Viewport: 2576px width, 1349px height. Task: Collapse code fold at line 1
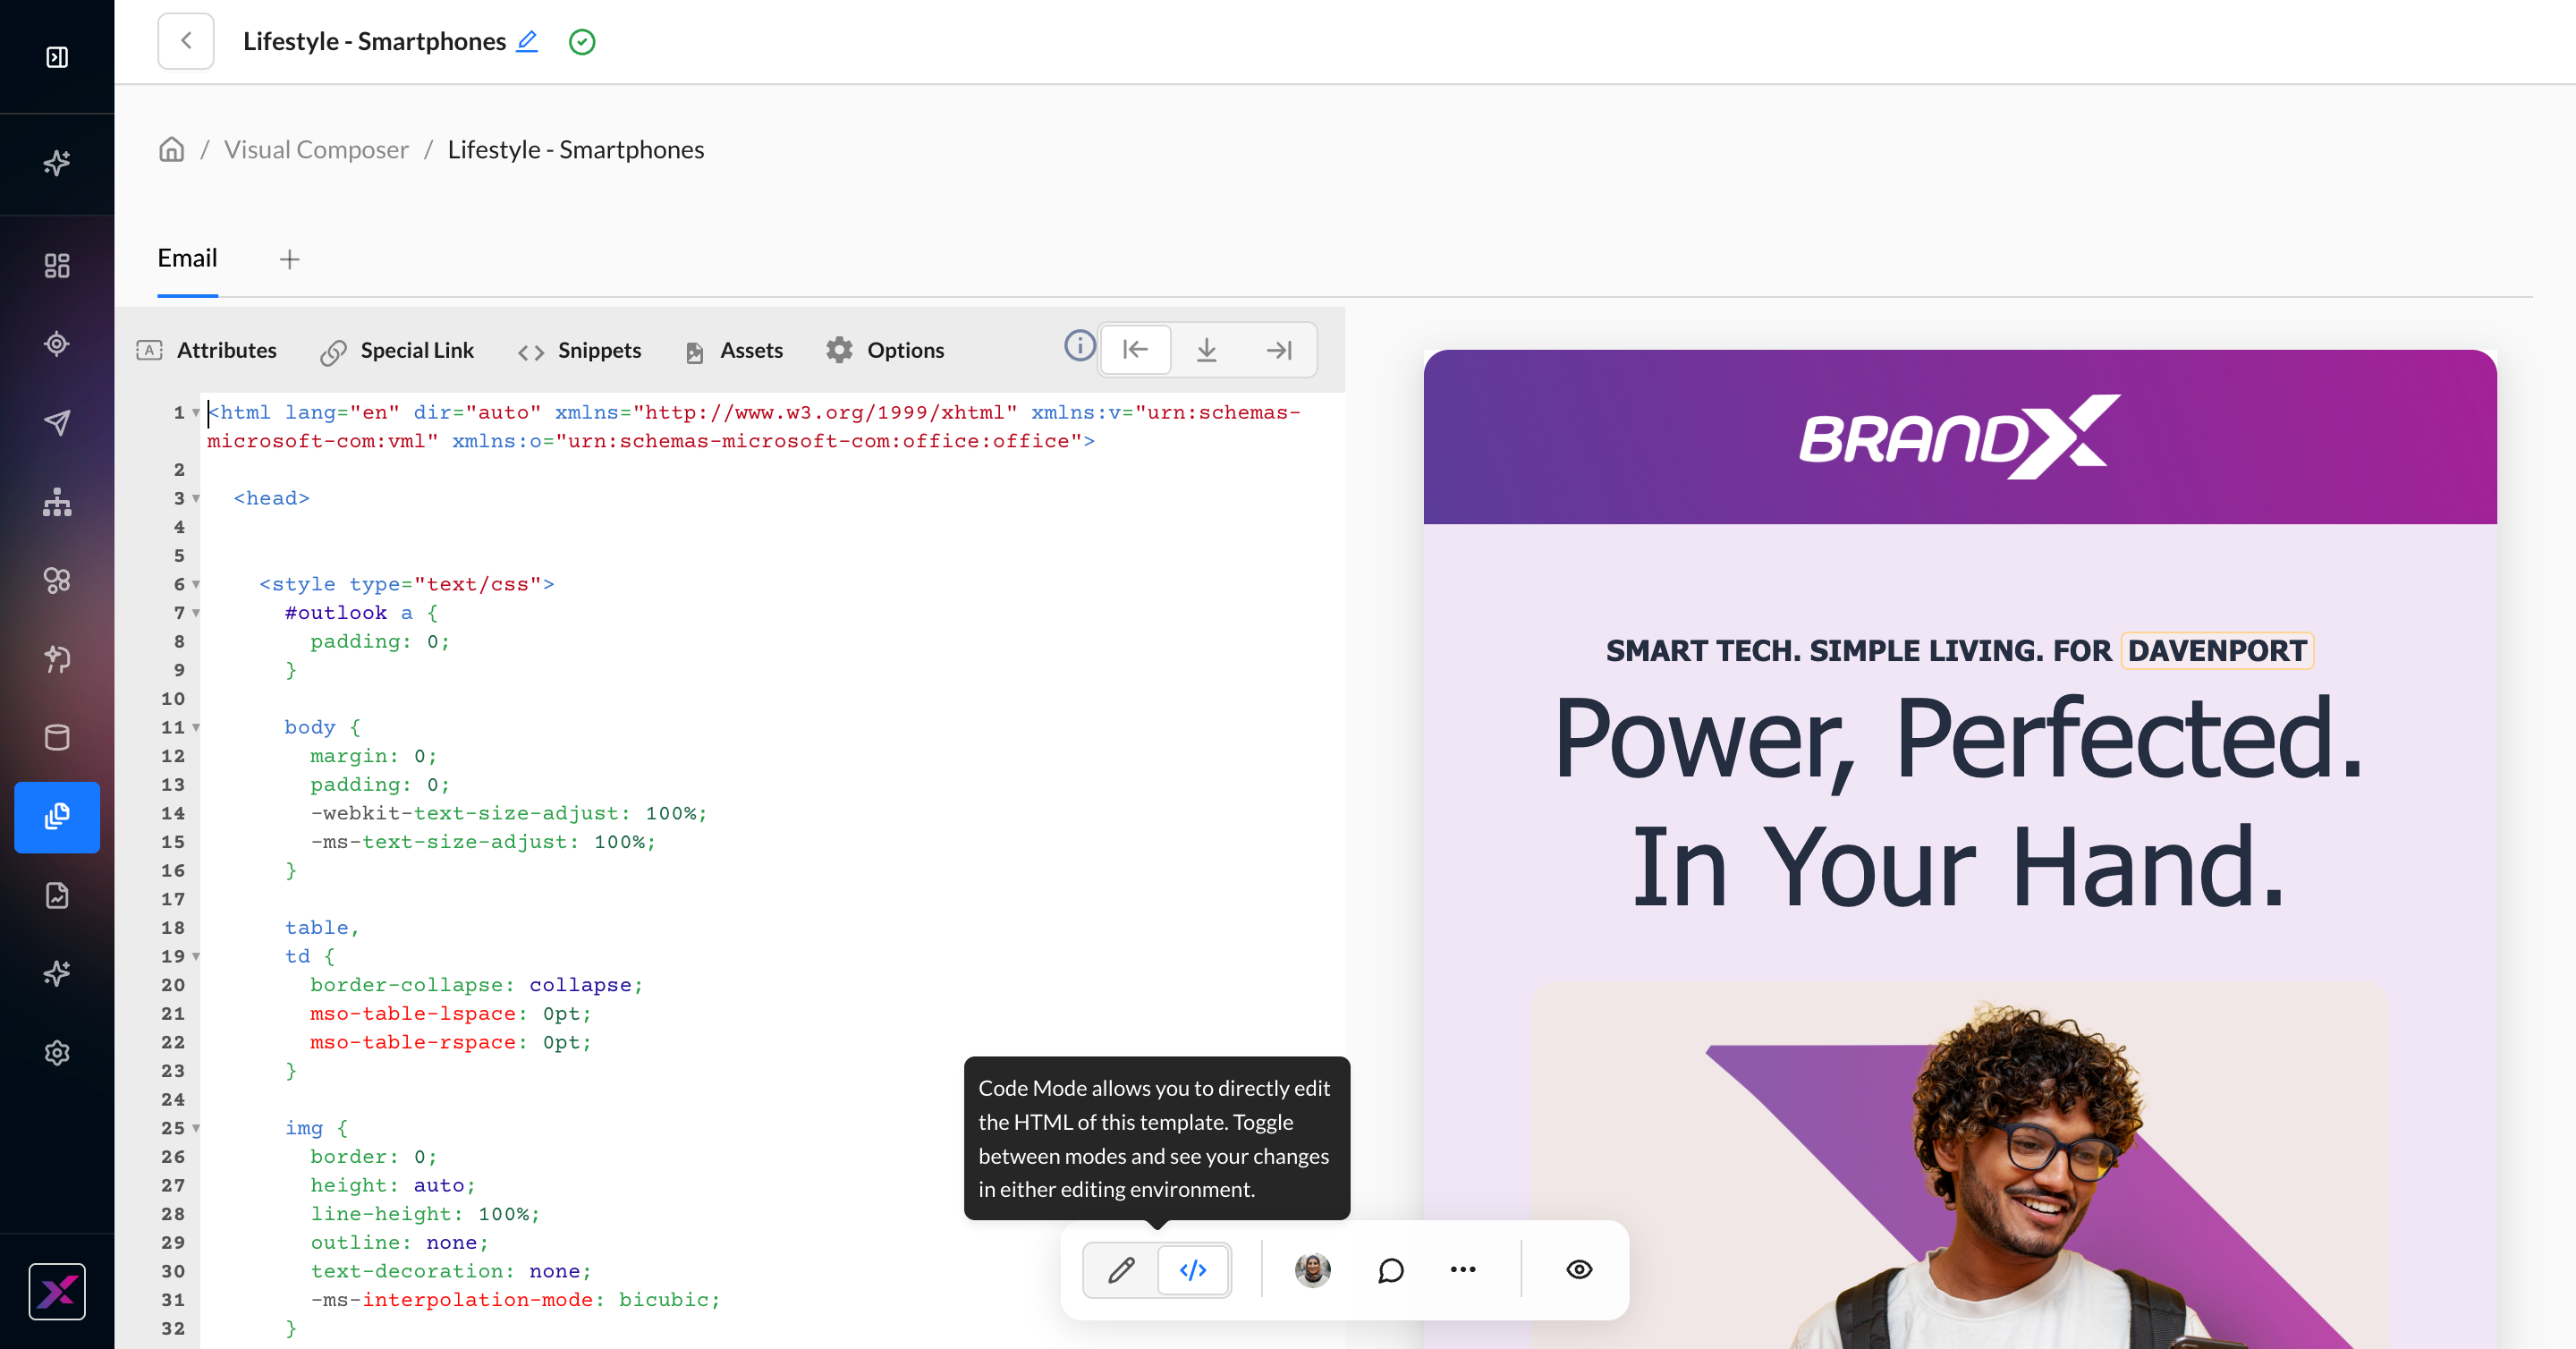coord(196,412)
